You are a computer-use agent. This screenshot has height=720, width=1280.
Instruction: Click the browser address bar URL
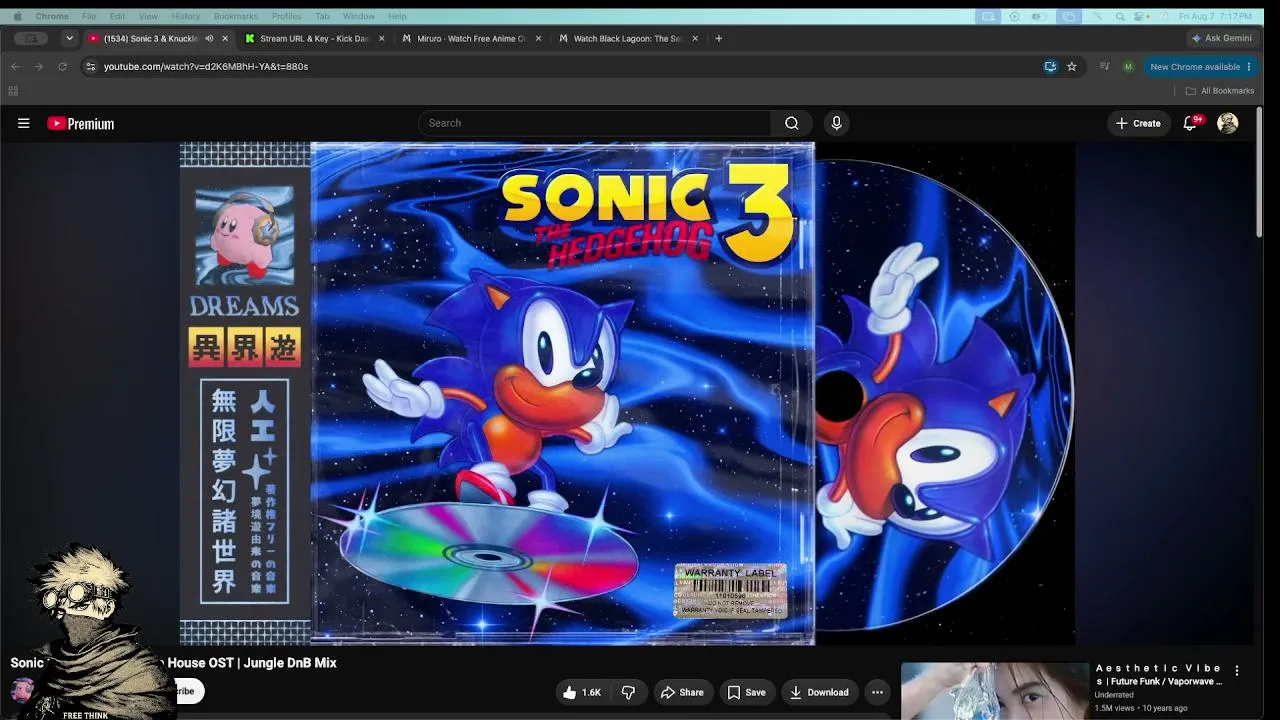click(x=206, y=66)
